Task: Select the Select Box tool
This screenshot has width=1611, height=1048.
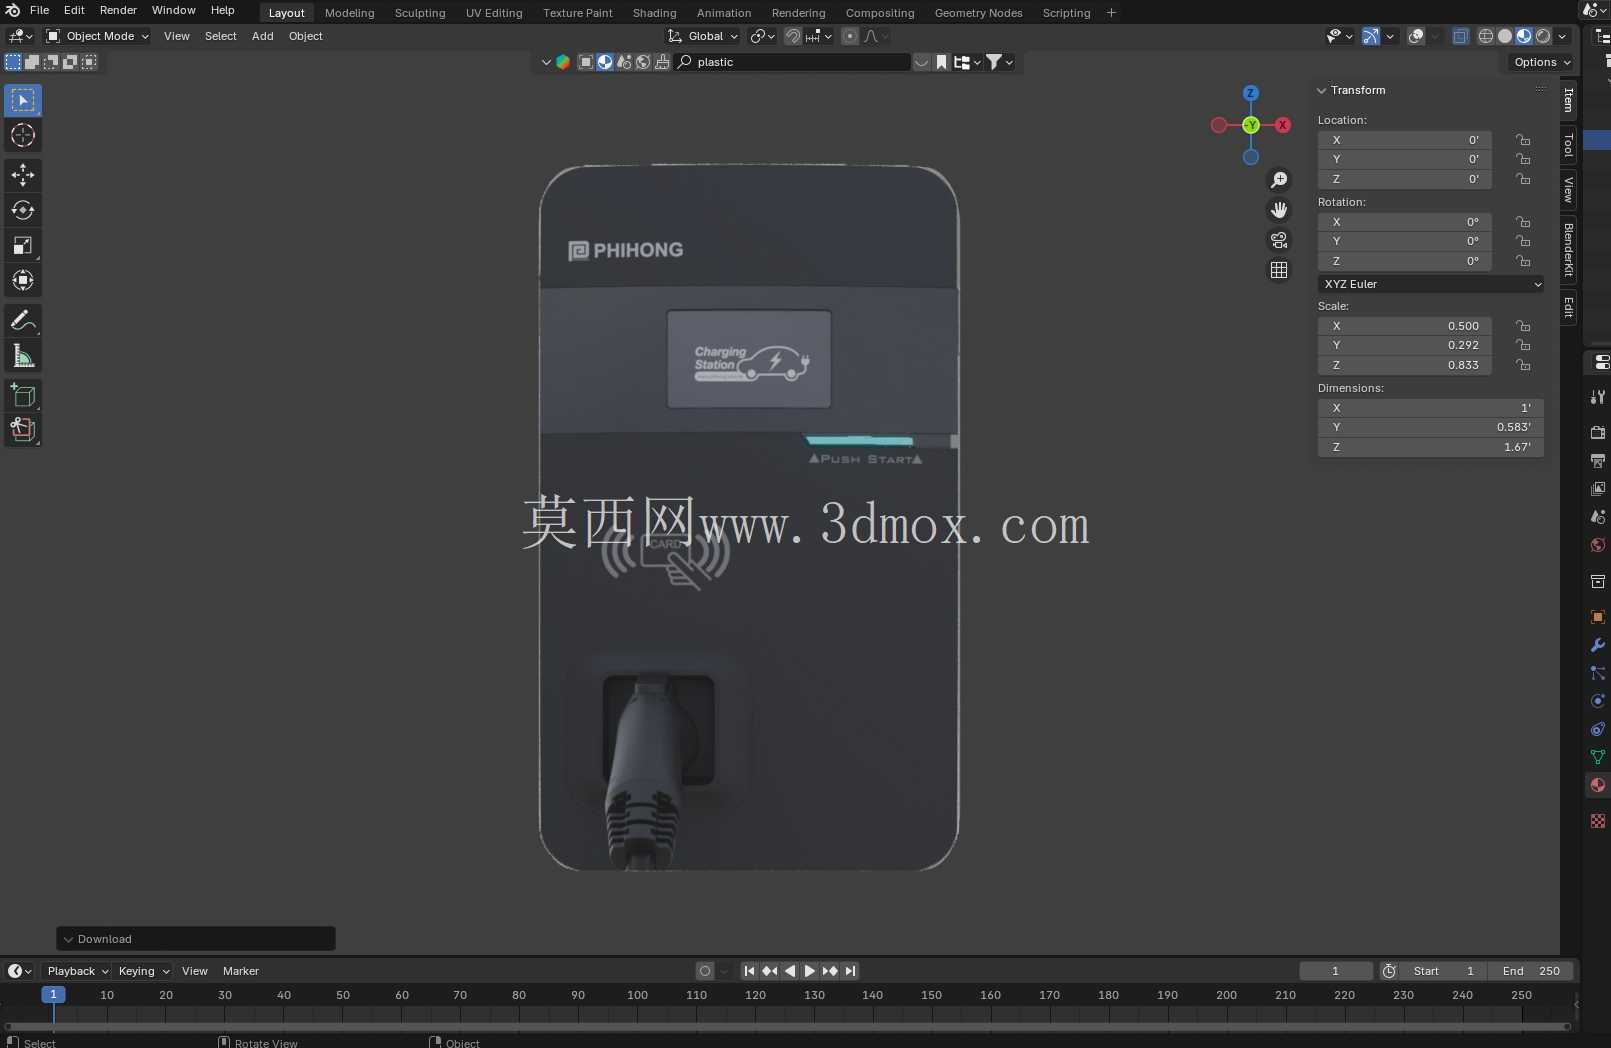Action: point(23,100)
